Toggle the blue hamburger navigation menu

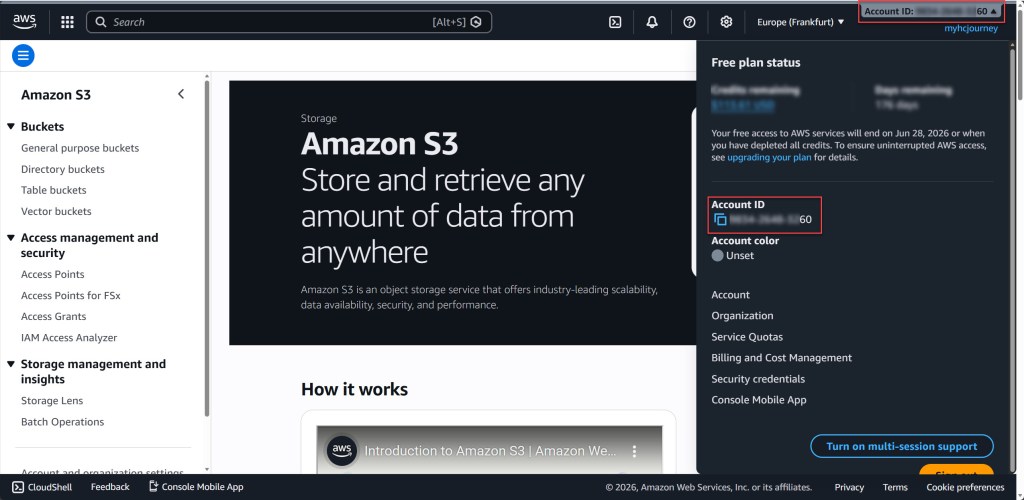tap(23, 56)
